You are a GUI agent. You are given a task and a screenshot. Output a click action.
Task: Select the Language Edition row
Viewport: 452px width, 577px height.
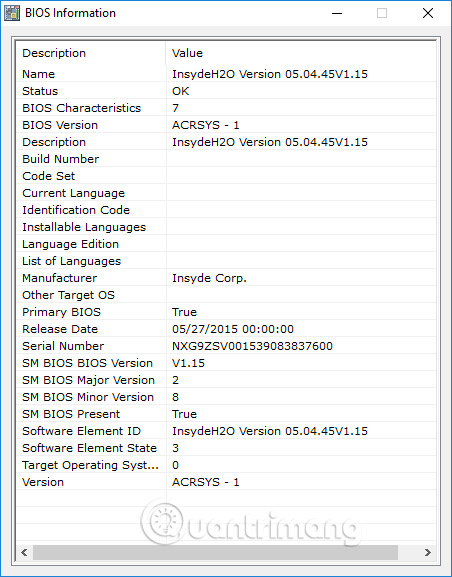(x=226, y=244)
